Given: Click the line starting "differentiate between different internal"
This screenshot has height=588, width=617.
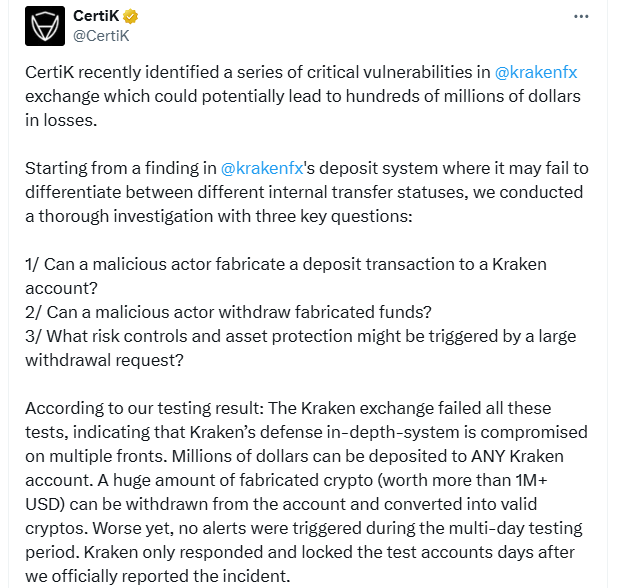Looking at the screenshot, I should pyautogui.click(x=304, y=192).
